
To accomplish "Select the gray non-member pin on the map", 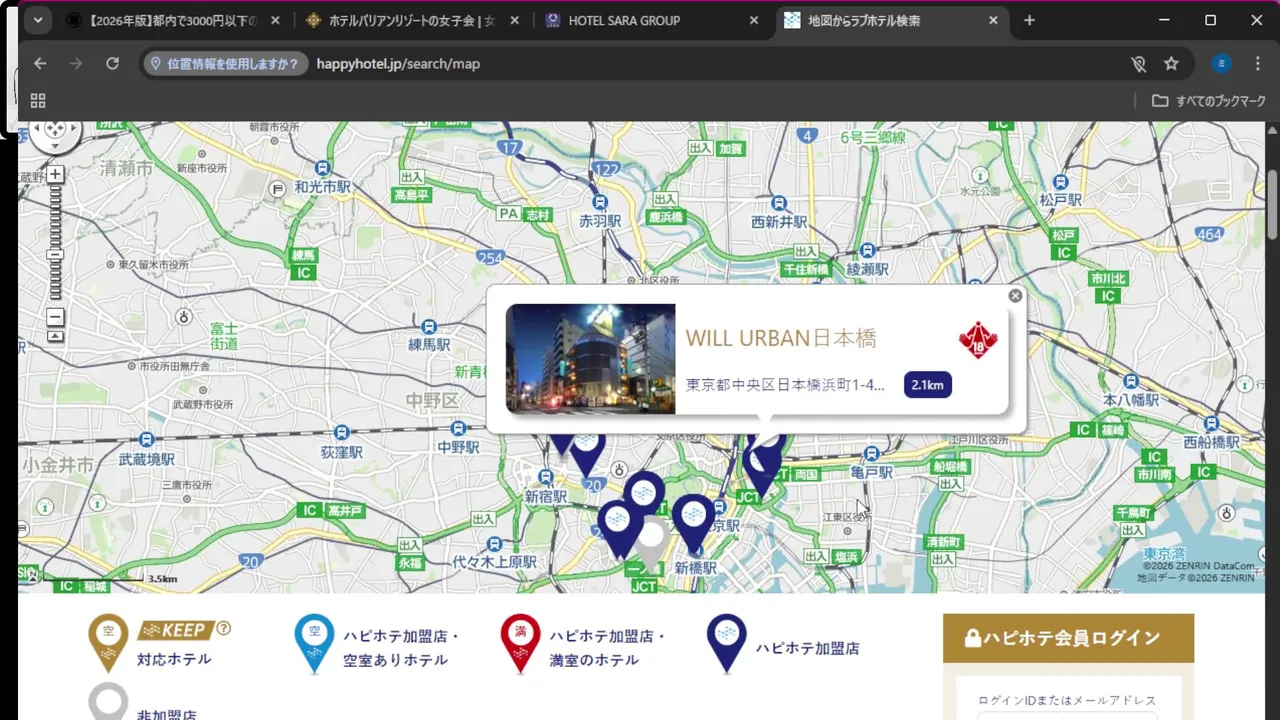I will 652,543.
